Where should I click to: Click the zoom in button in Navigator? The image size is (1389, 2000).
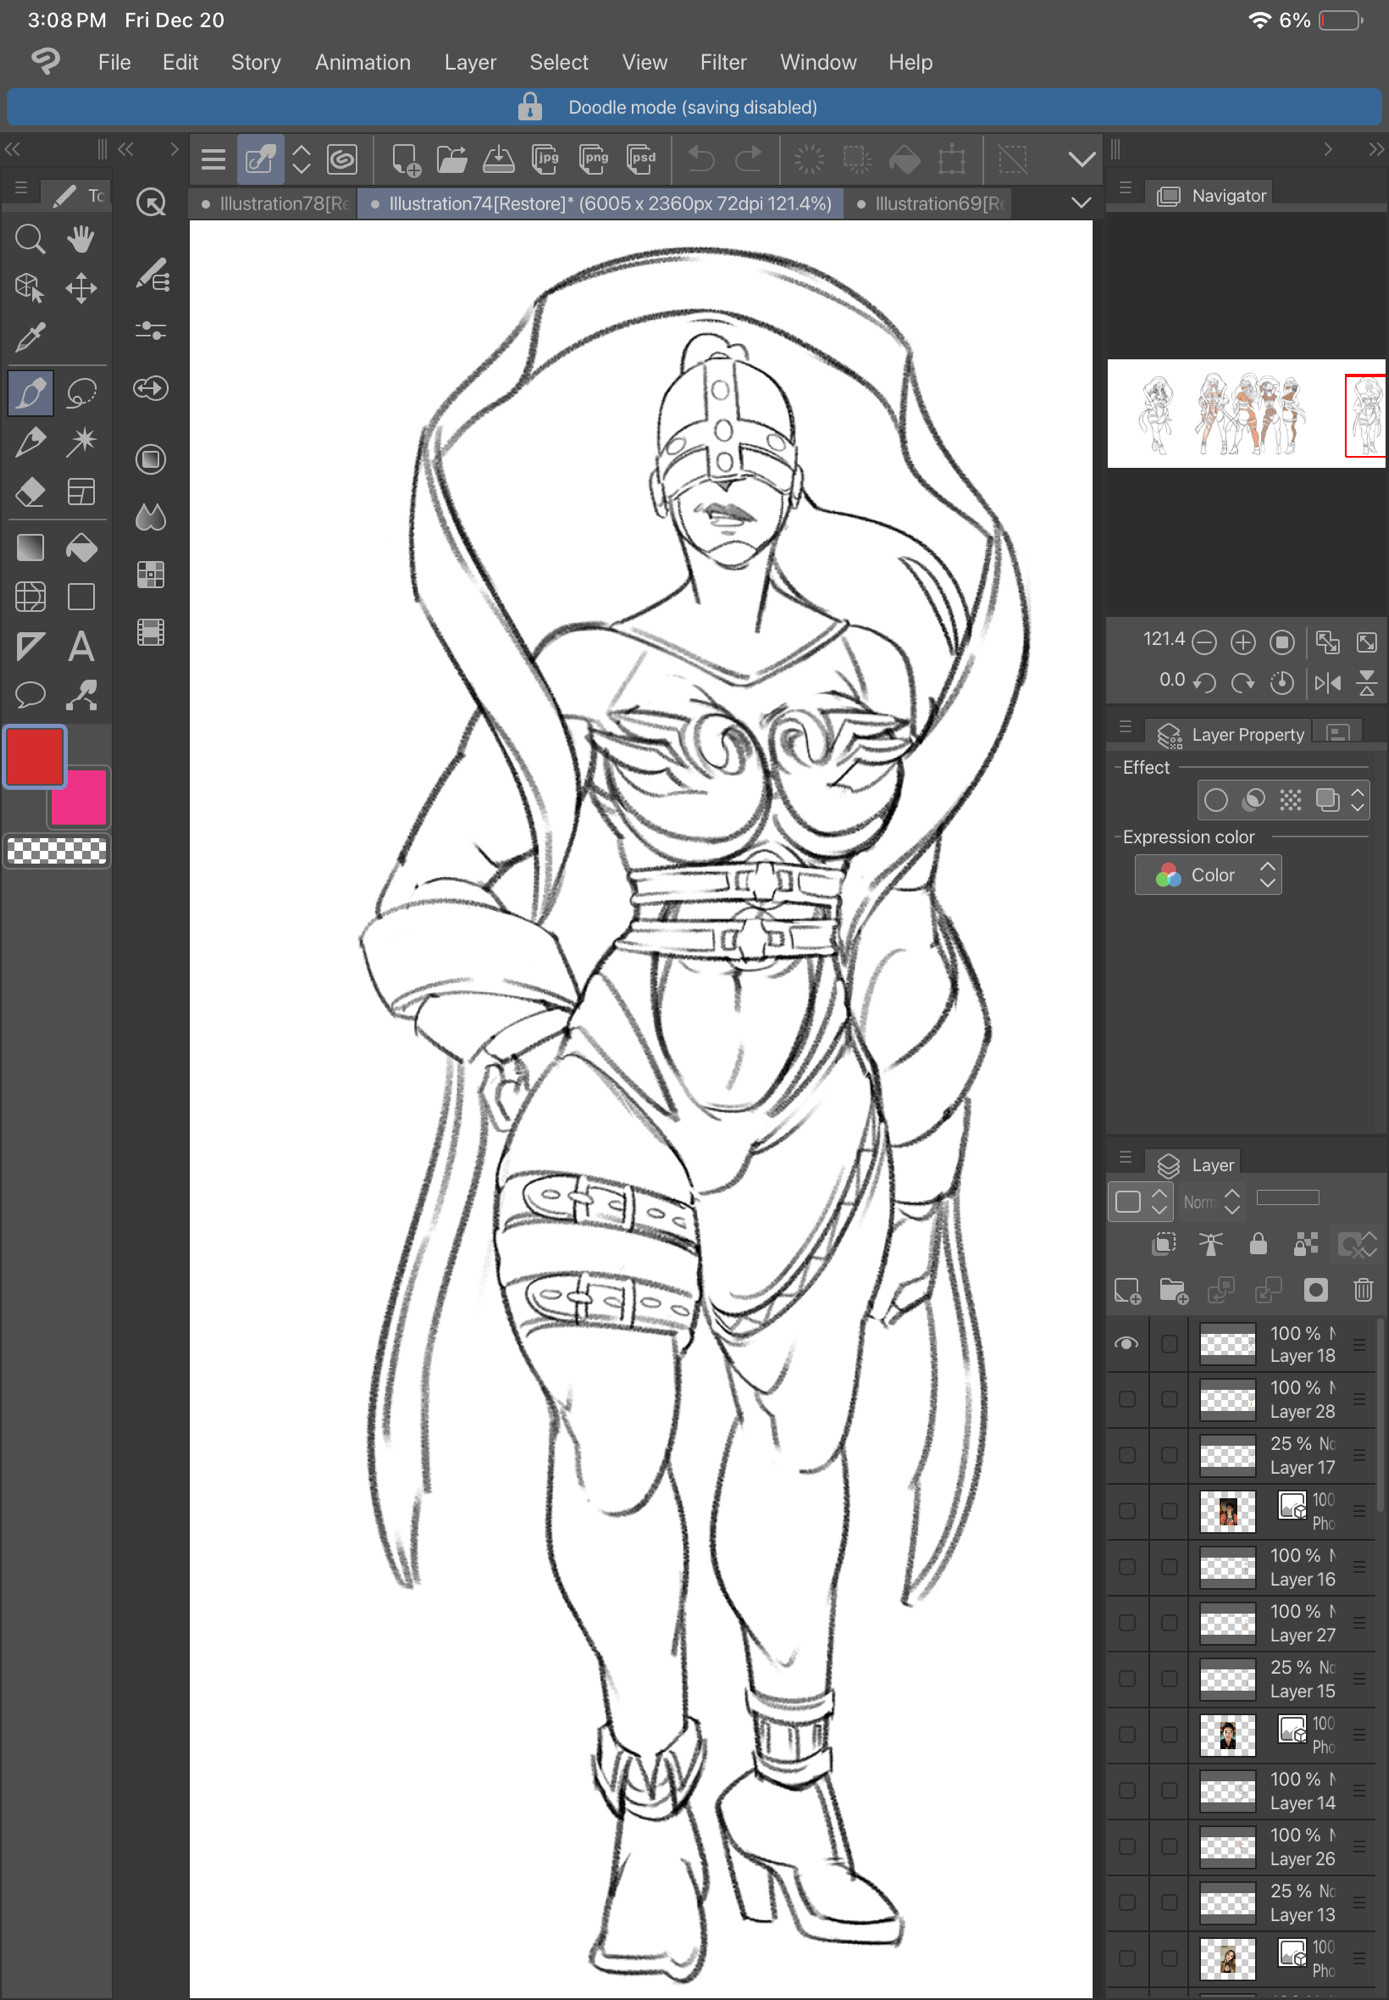pos(1243,642)
